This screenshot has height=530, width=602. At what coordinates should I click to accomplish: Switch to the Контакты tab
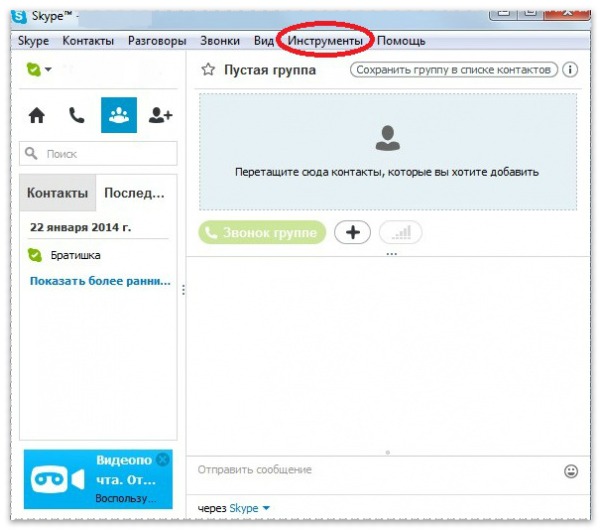58,193
